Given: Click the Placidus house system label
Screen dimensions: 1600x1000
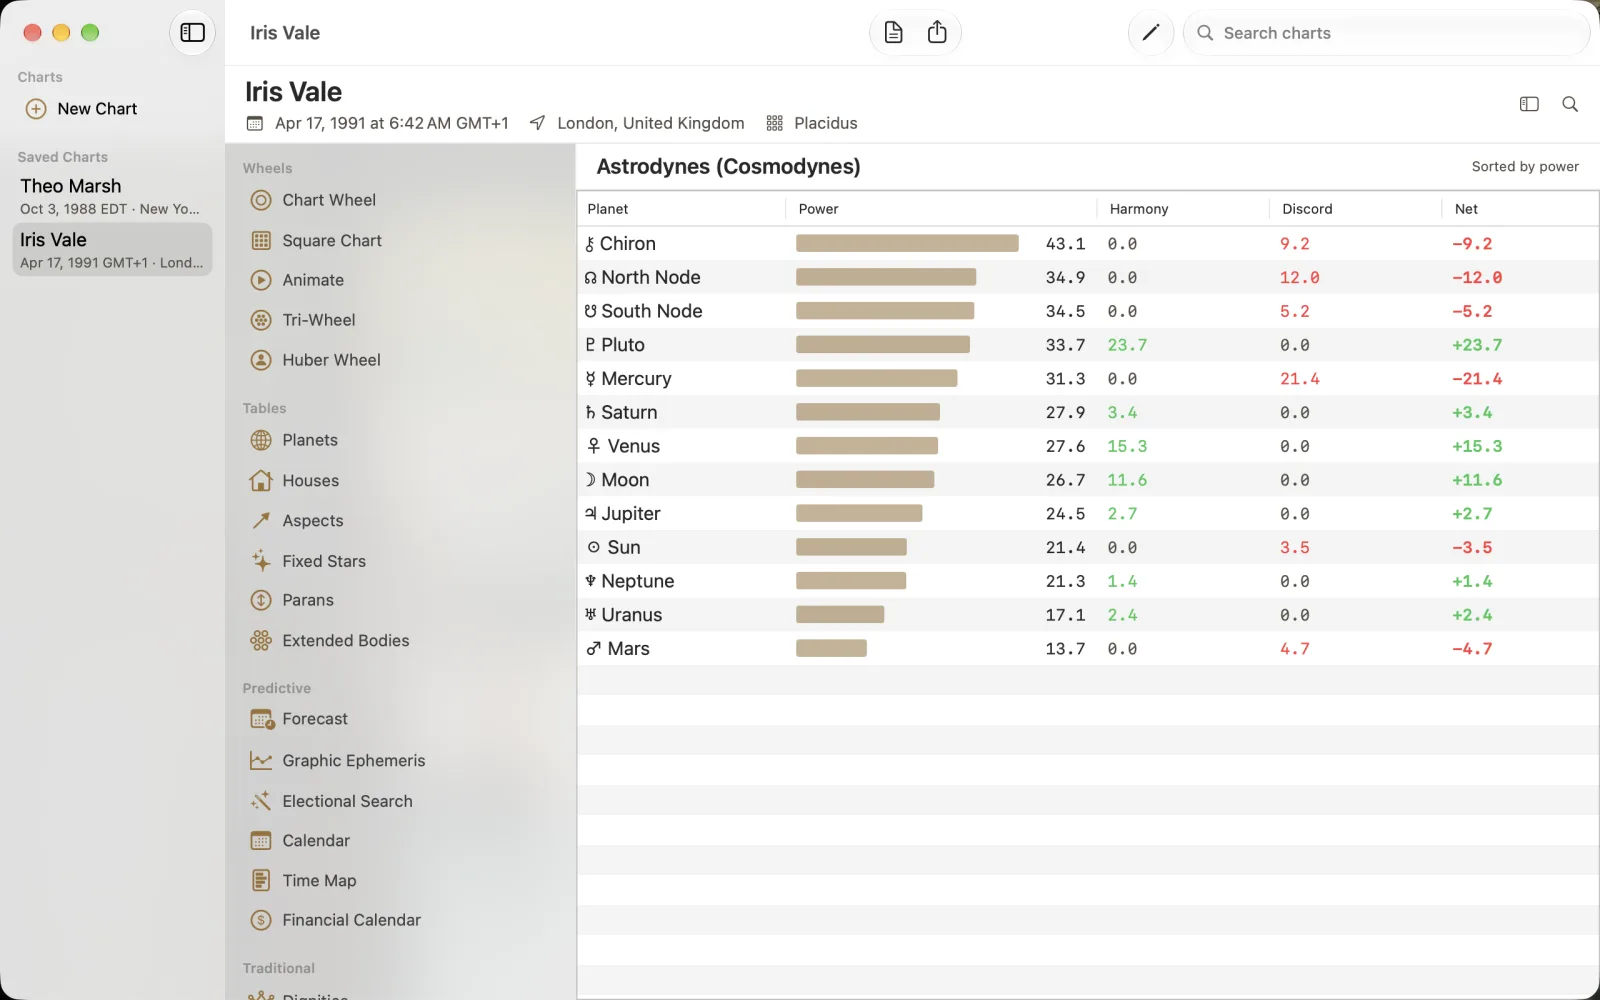Looking at the screenshot, I should (825, 123).
